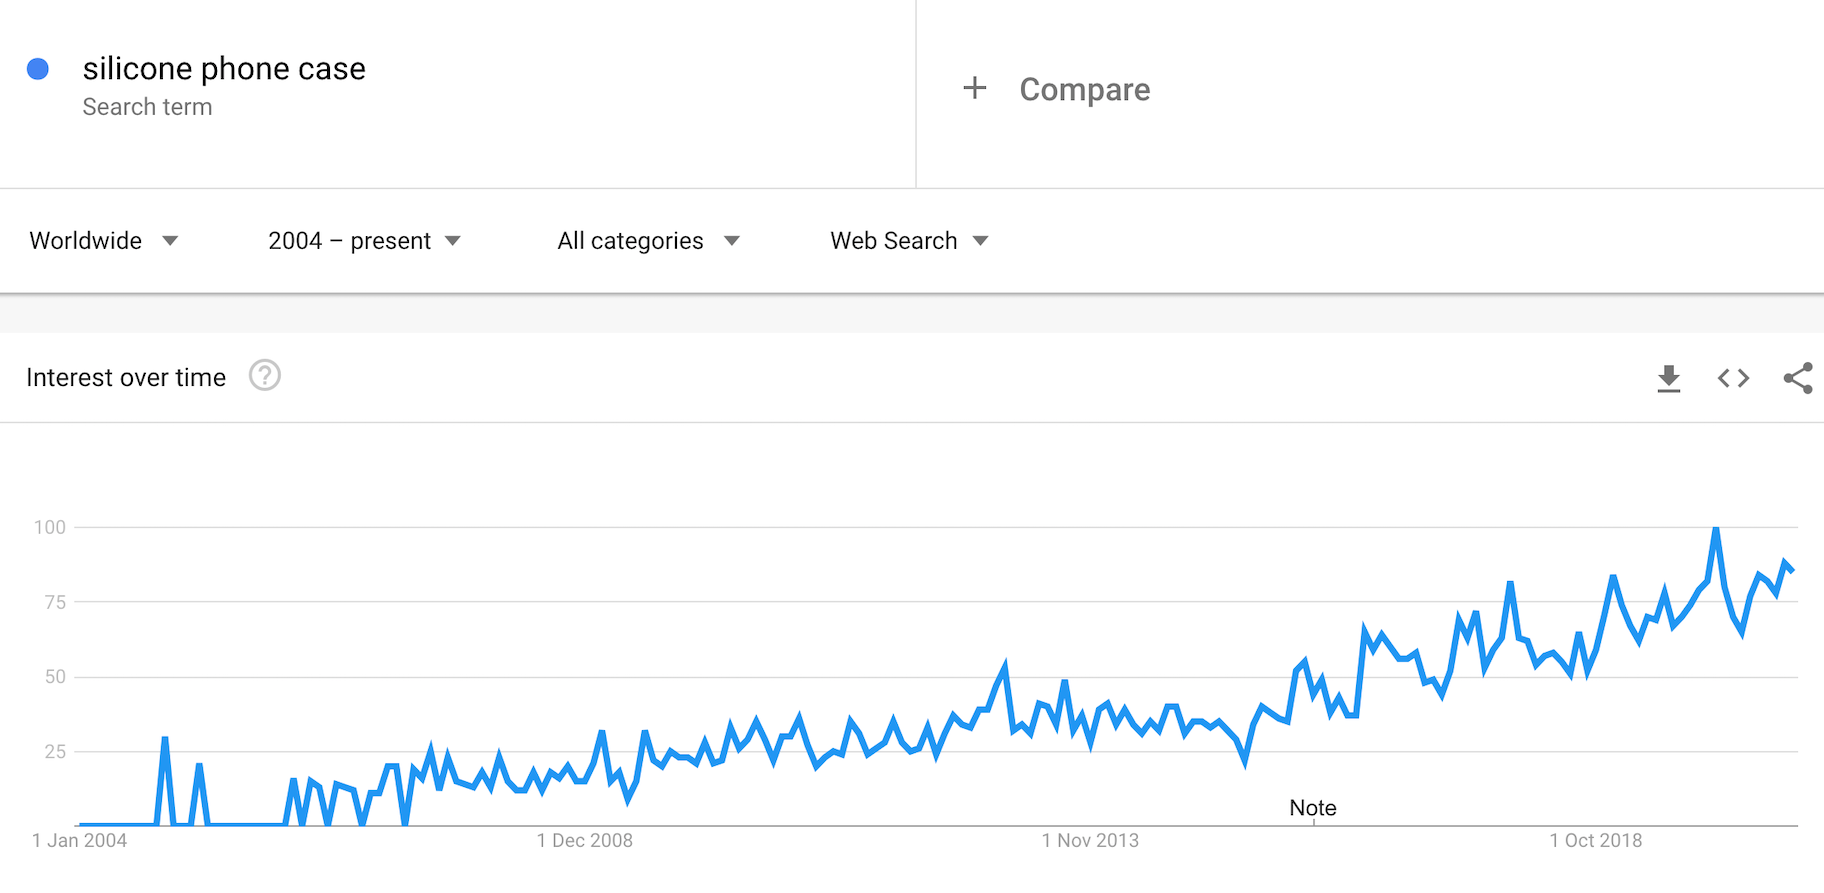
Task: Click the Note marker on the chart
Action: point(1312,808)
